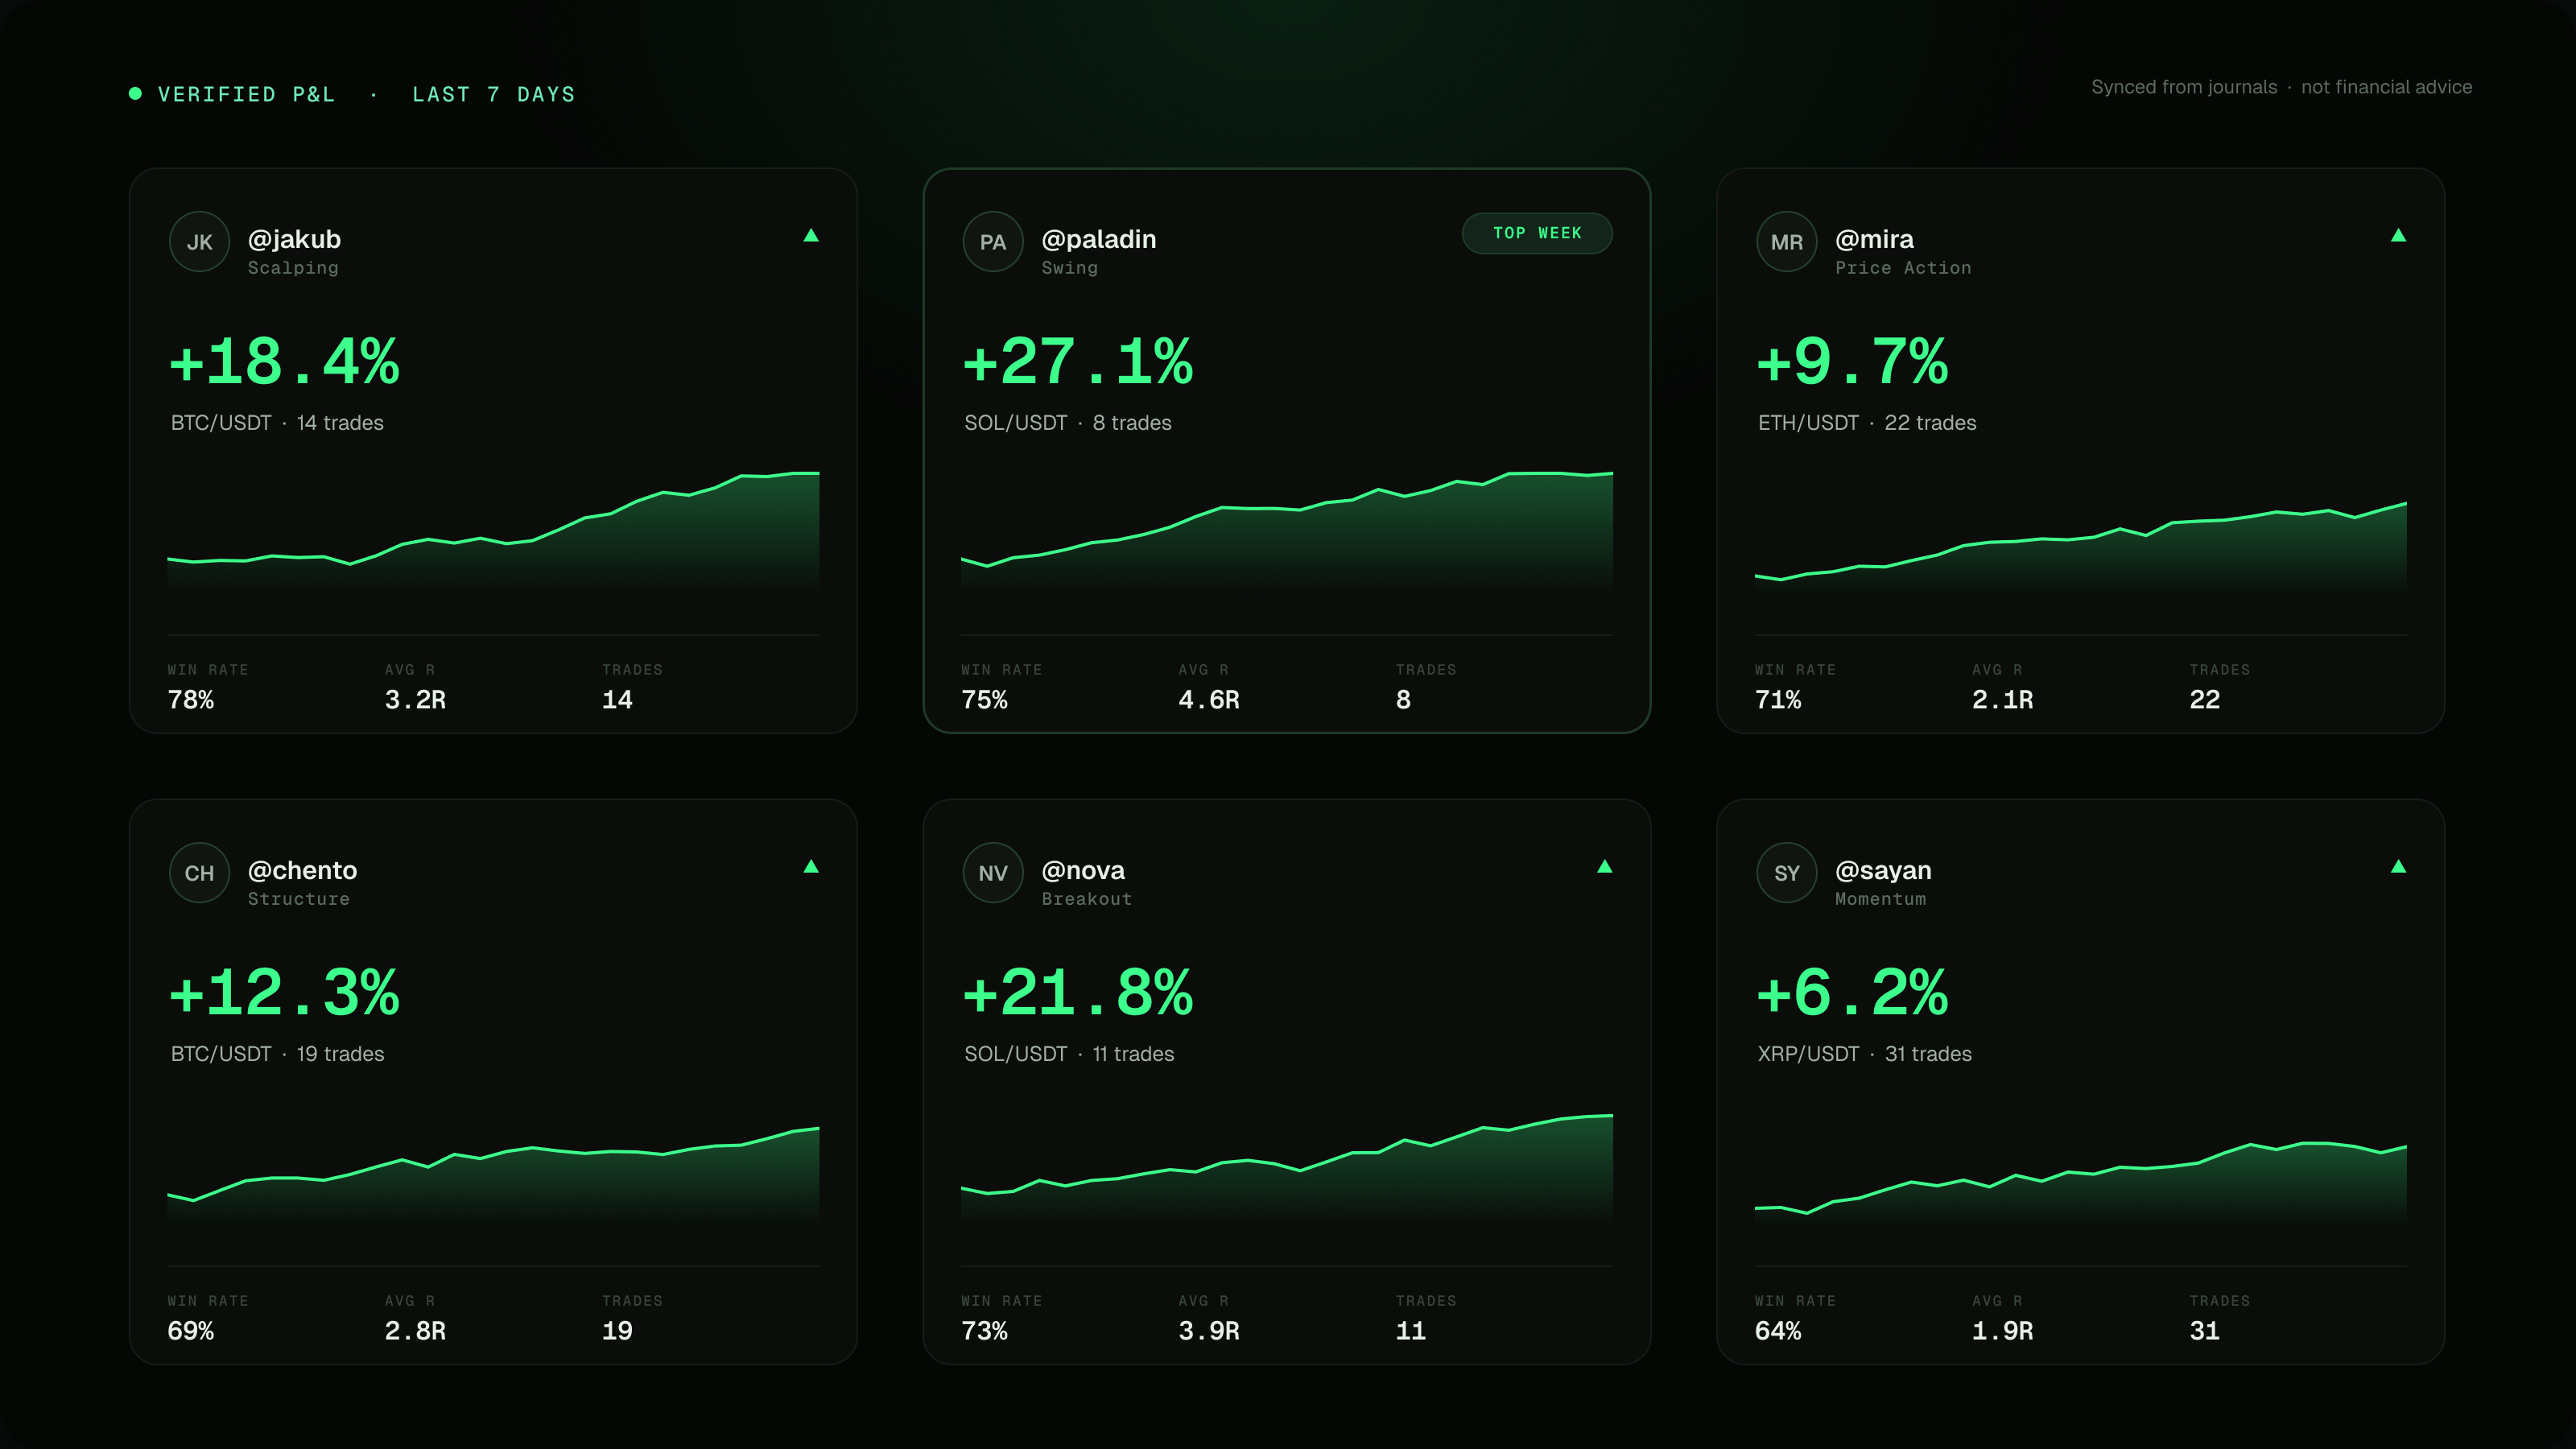Click the CH avatar on chento's card
Image resolution: width=2576 pixels, height=1449 pixels.
pyautogui.click(x=199, y=873)
